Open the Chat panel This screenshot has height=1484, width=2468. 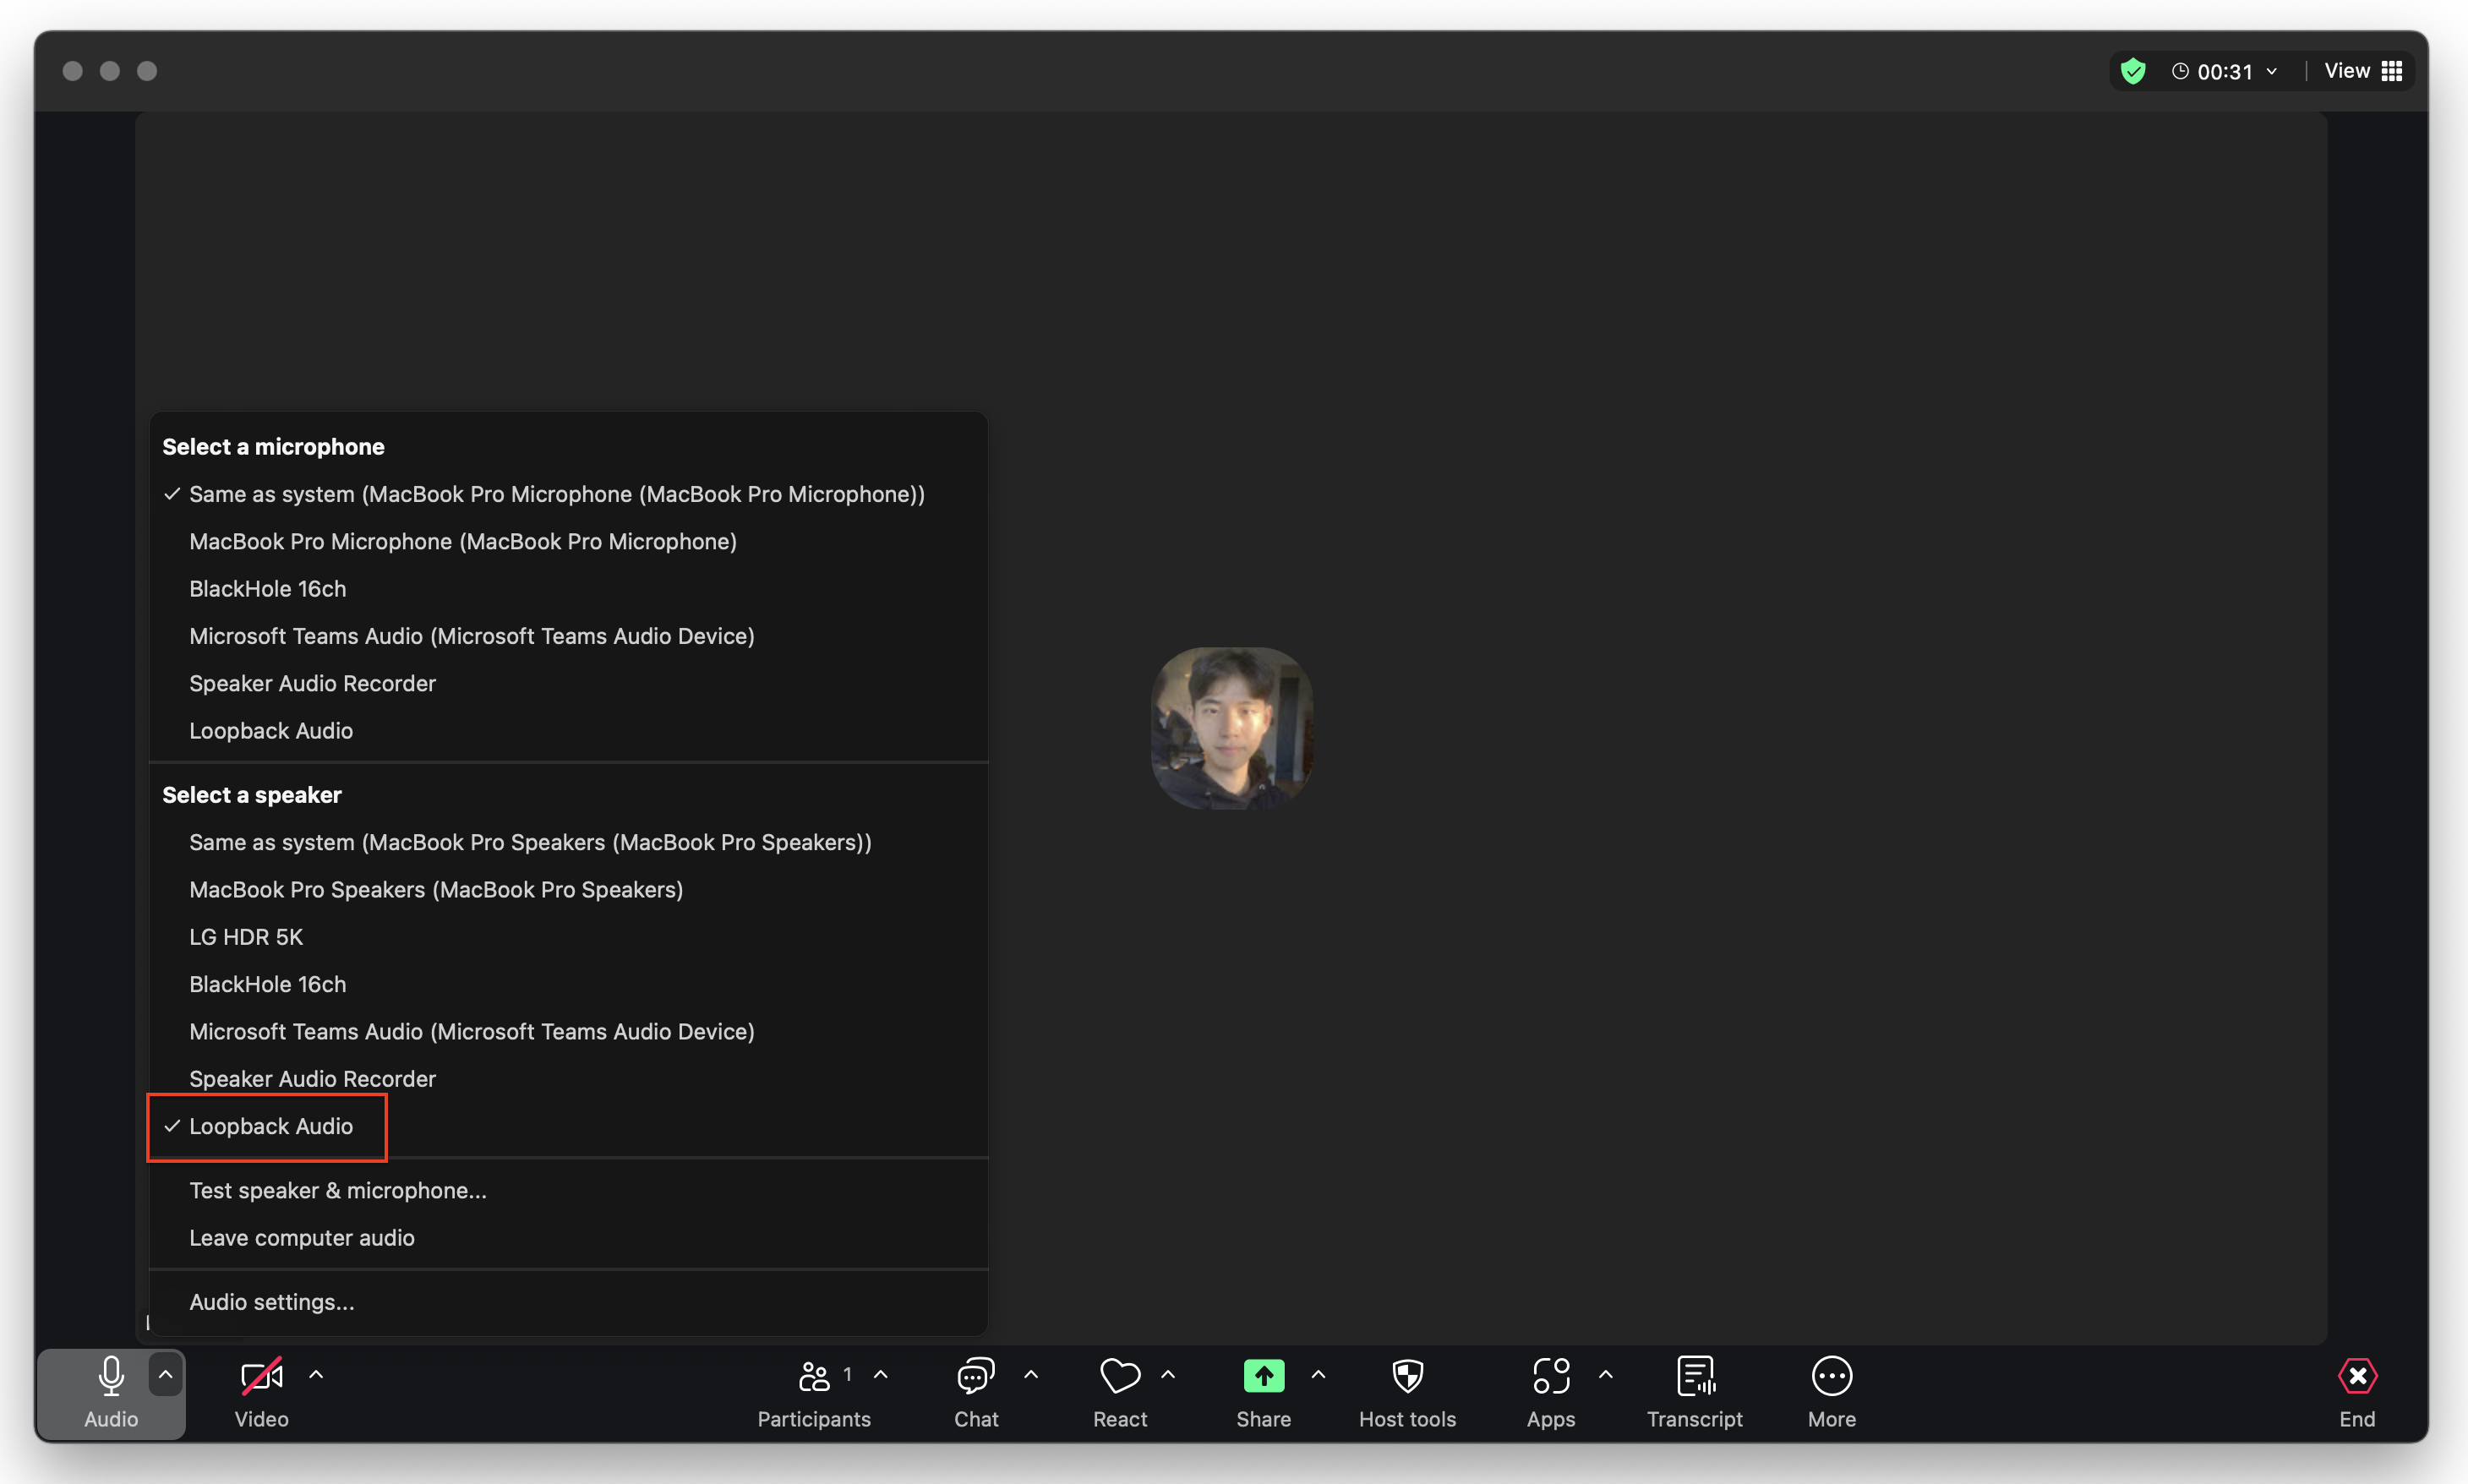tap(975, 1377)
